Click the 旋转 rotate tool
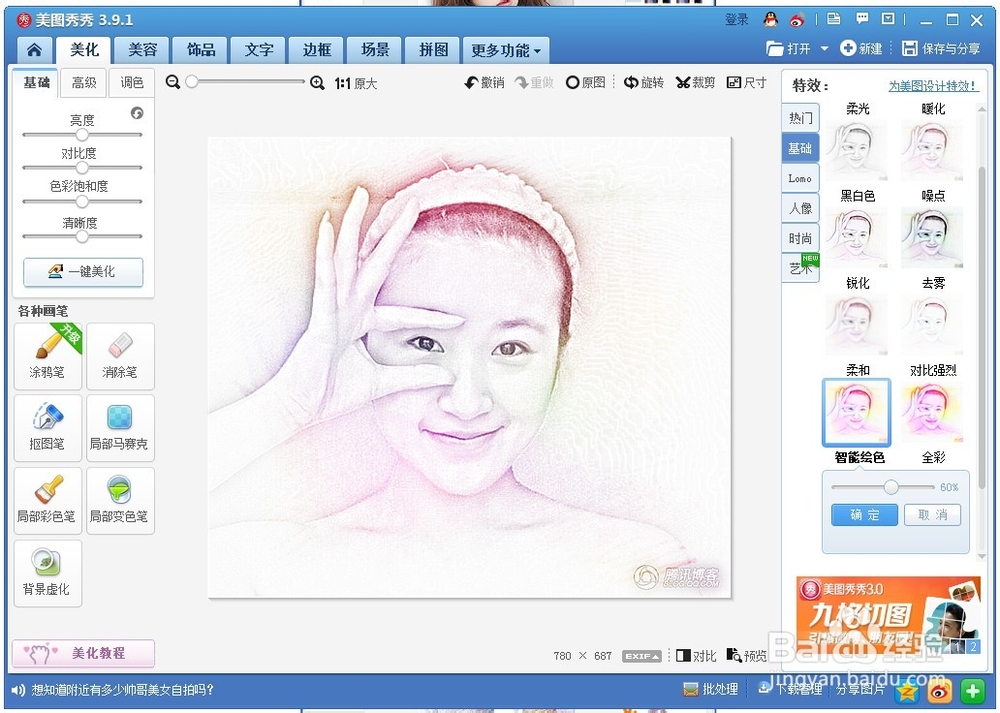The width and height of the screenshot is (1000, 713). [643, 82]
